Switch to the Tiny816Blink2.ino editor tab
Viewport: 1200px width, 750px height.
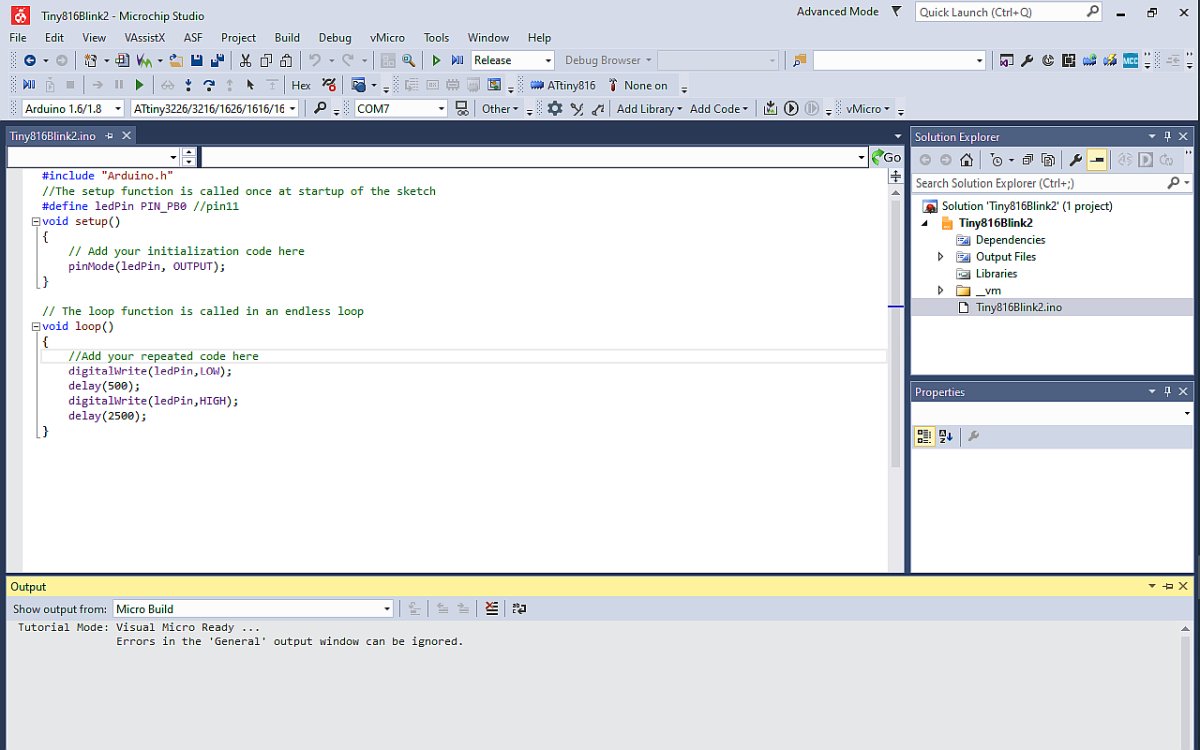coord(53,136)
